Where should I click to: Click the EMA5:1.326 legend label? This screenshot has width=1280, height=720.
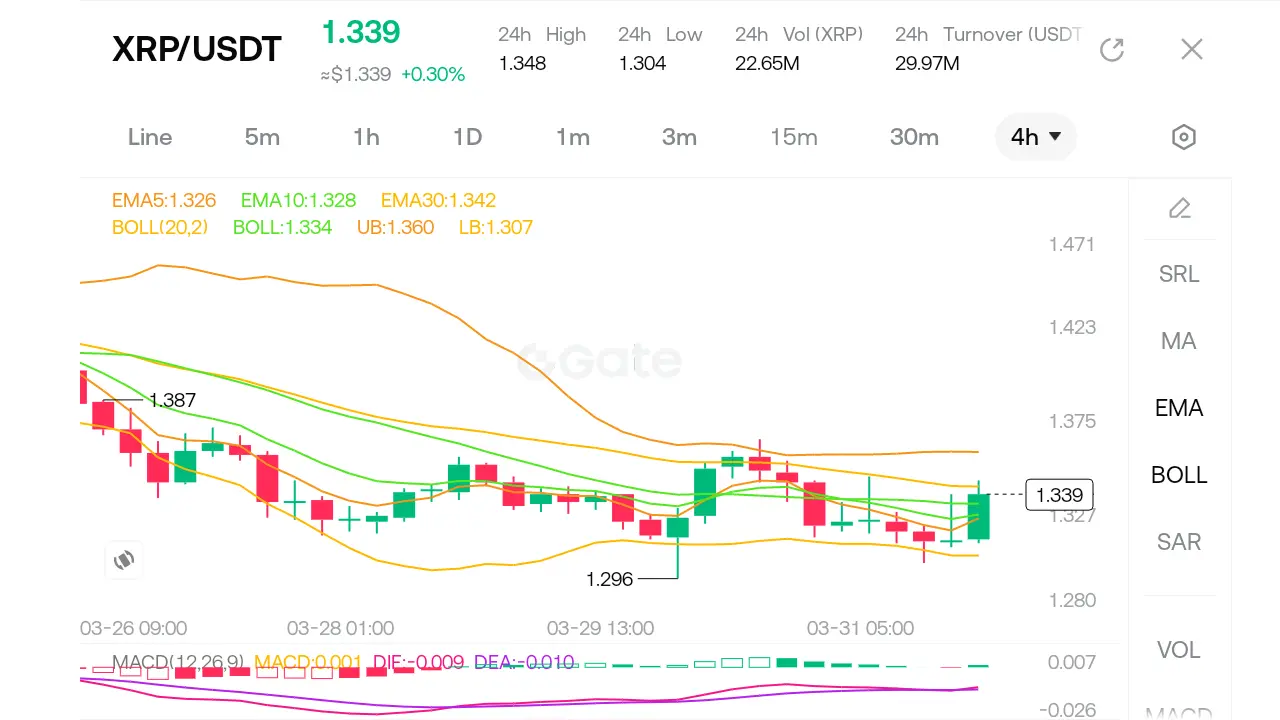[164, 200]
